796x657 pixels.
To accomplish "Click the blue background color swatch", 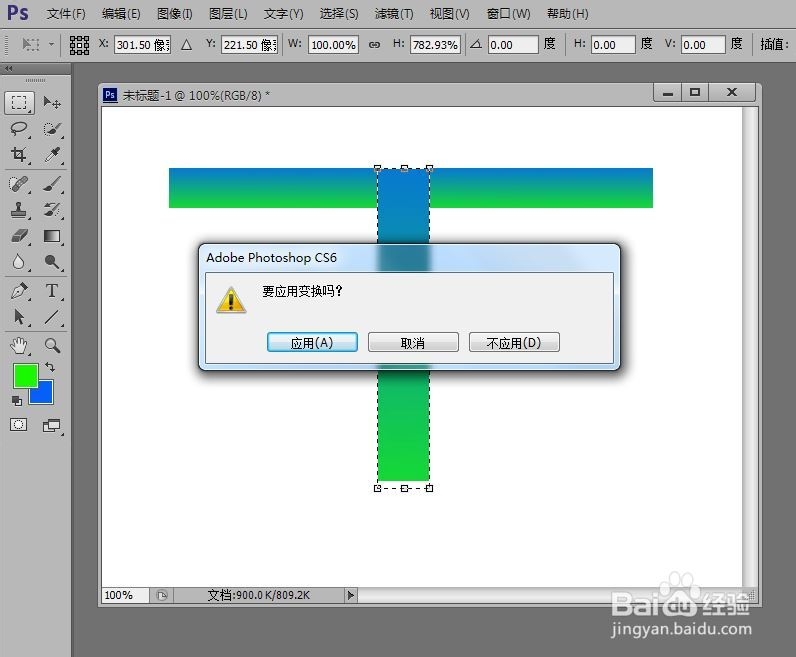I will 46,396.
